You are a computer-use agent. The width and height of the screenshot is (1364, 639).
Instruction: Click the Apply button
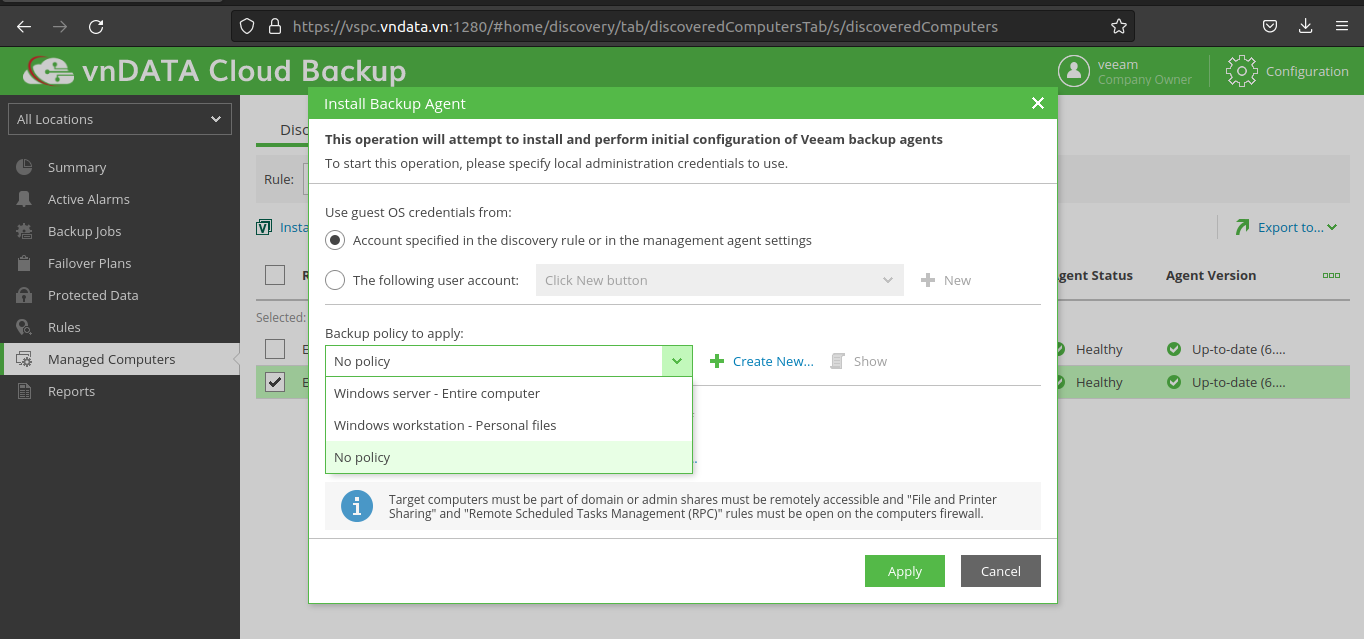point(904,571)
